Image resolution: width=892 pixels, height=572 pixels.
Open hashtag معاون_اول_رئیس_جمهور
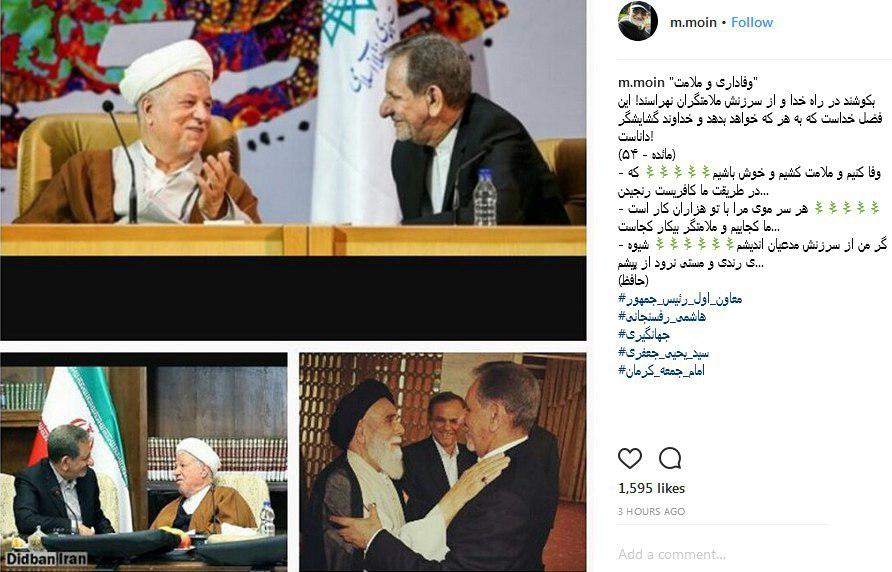(x=680, y=298)
